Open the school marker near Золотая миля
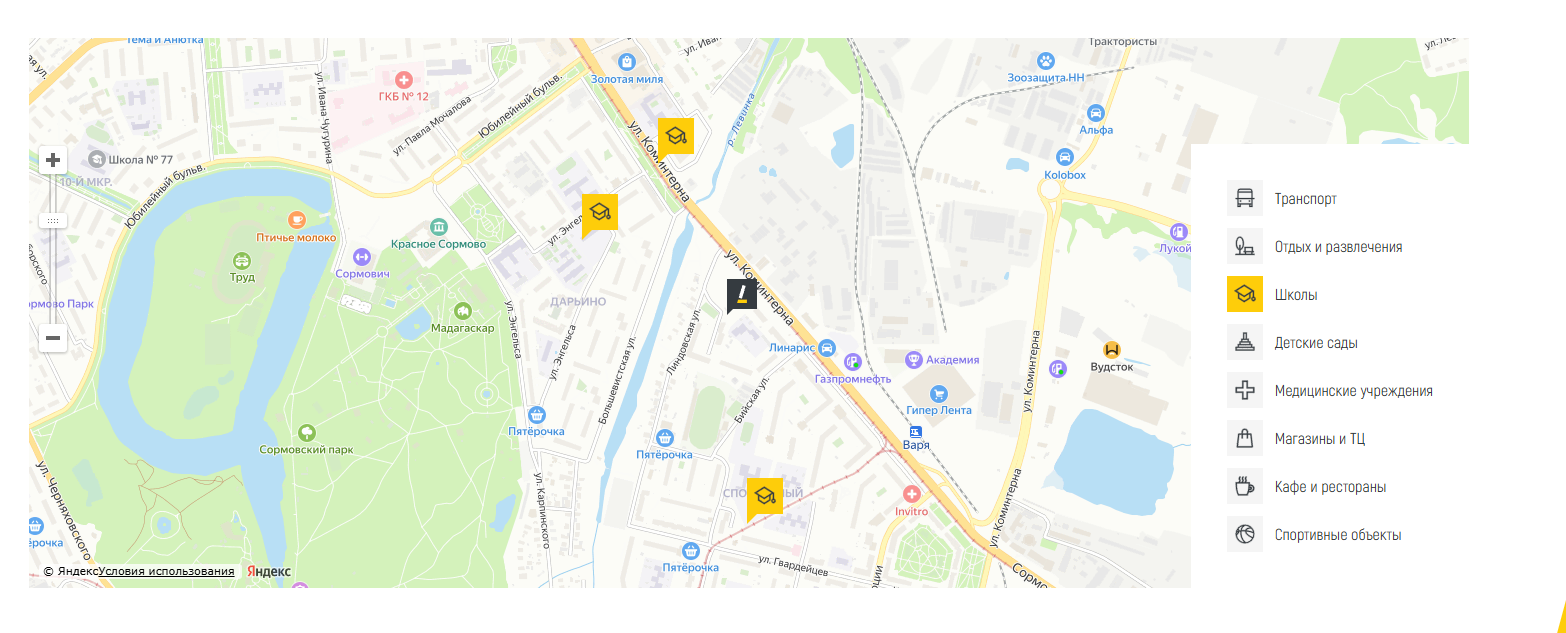This screenshot has width=1566, height=633. coord(675,135)
